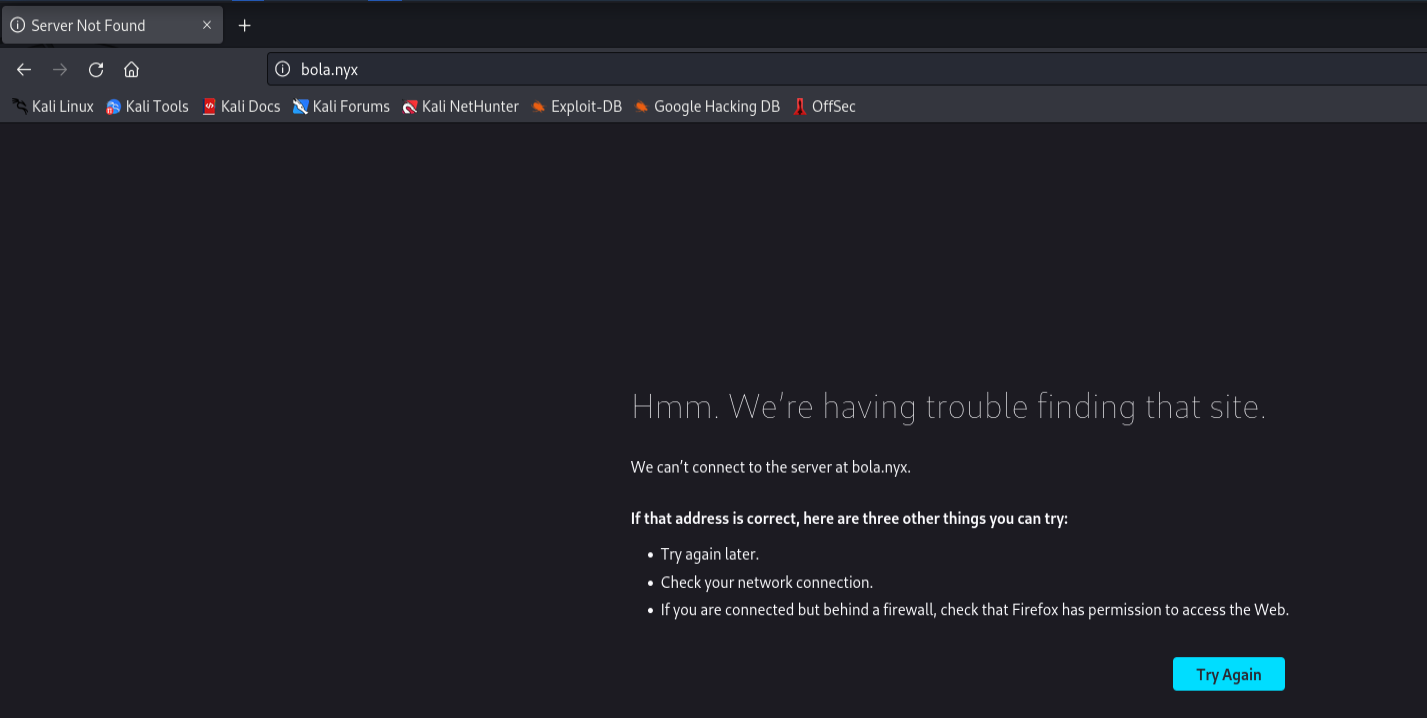The width and height of the screenshot is (1427, 718).
Task: Open a new tab with plus button
Action: click(244, 25)
